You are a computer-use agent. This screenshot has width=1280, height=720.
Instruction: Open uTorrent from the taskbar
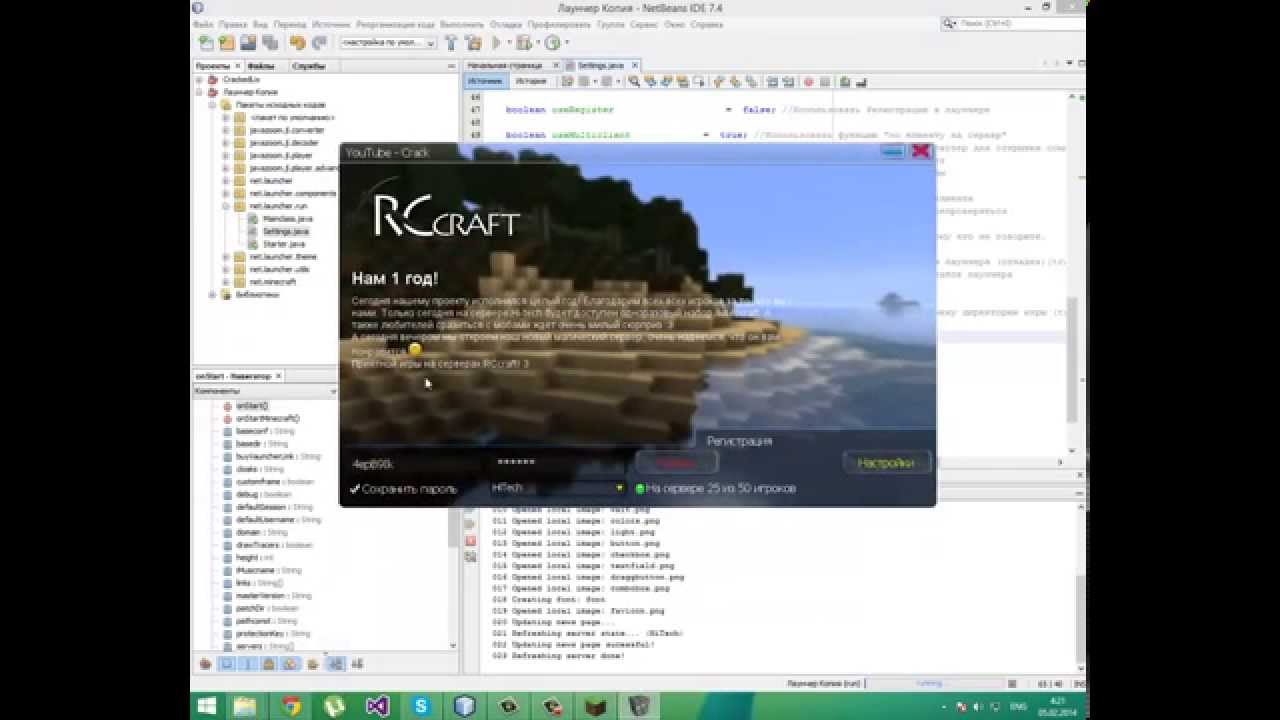334,706
